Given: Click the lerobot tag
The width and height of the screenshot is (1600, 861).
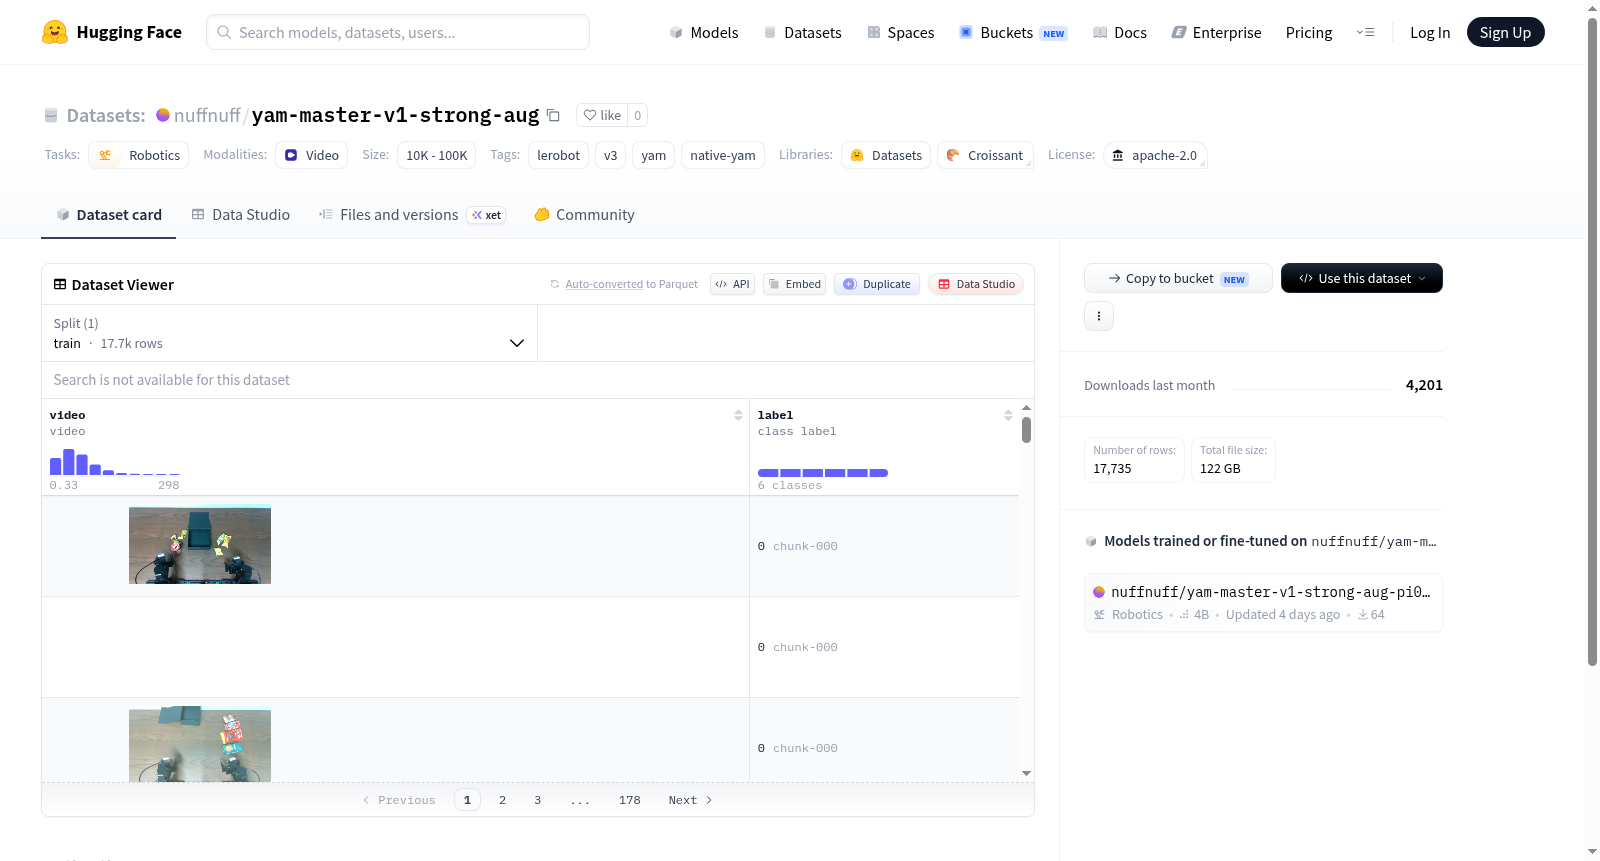Looking at the screenshot, I should tap(558, 155).
